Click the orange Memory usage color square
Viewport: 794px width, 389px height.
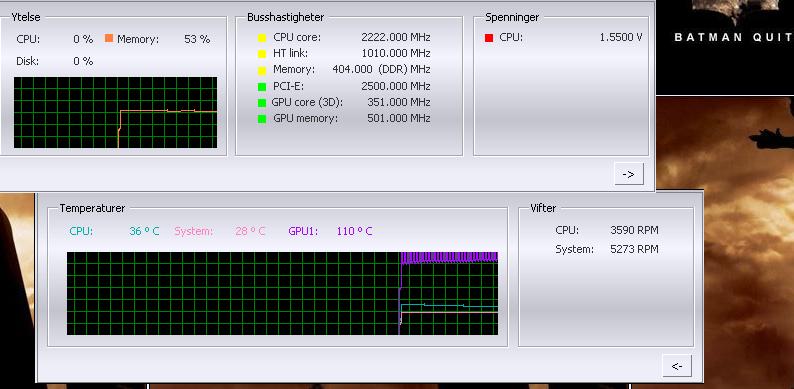click(x=109, y=38)
